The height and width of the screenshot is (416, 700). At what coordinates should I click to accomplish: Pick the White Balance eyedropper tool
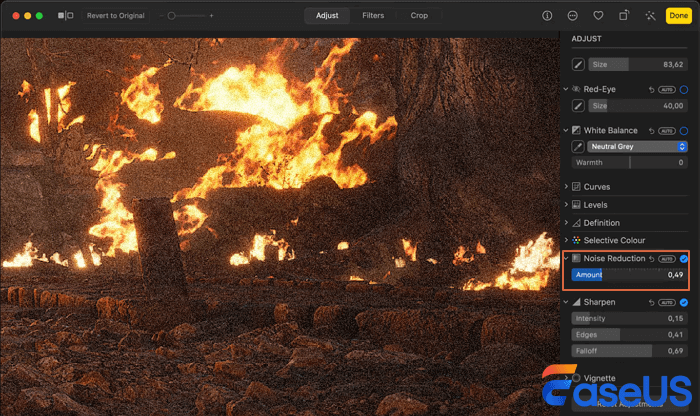click(578, 146)
